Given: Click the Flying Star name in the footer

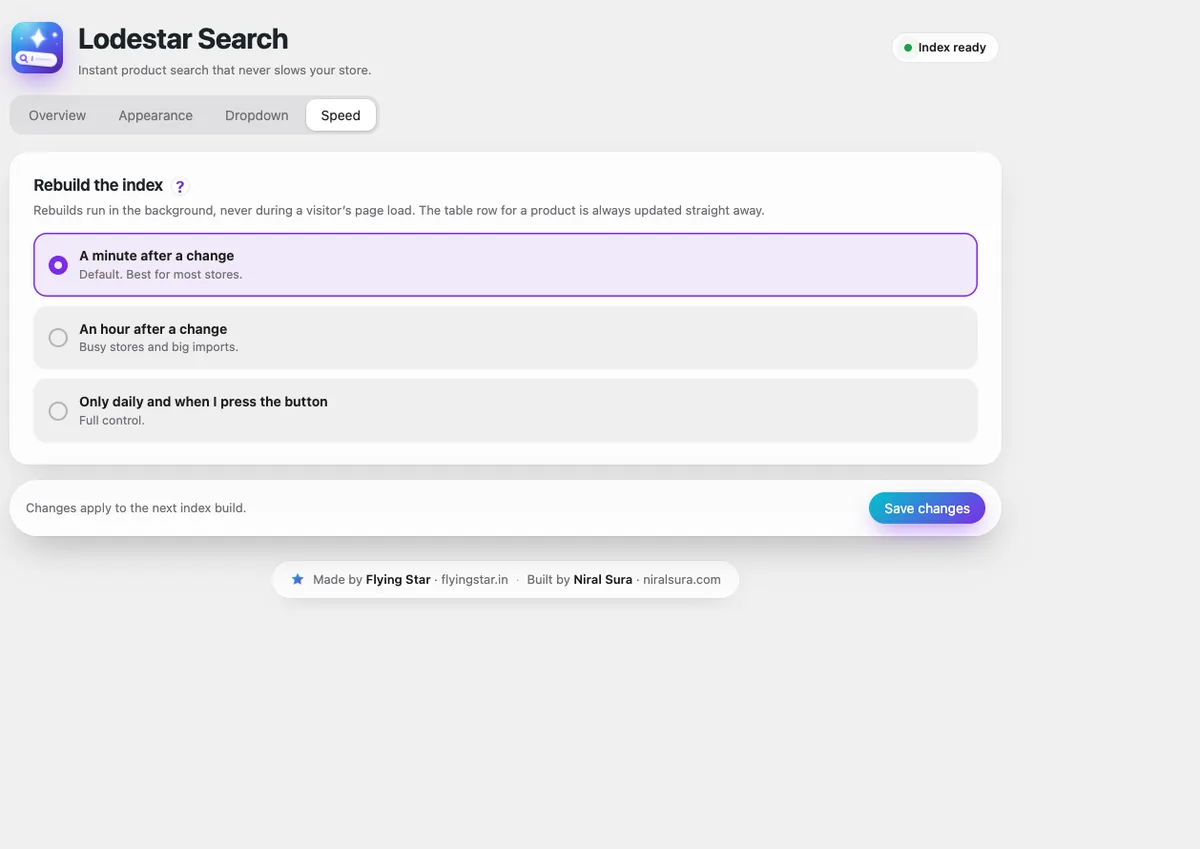Looking at the screenshot, I should pos(398,579).
